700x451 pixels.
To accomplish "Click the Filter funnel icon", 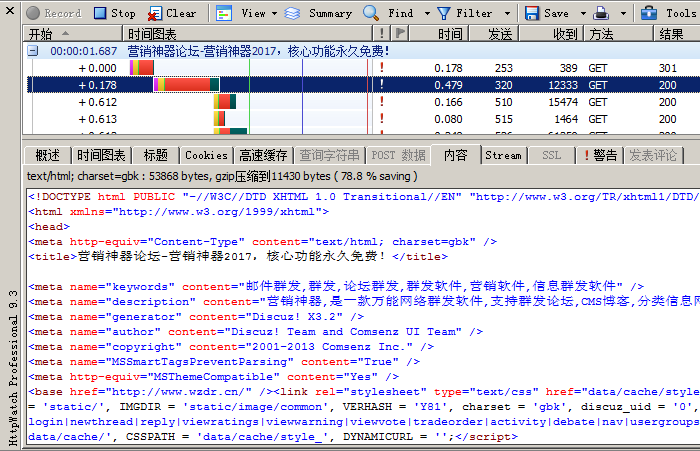I will click(444, 13).
